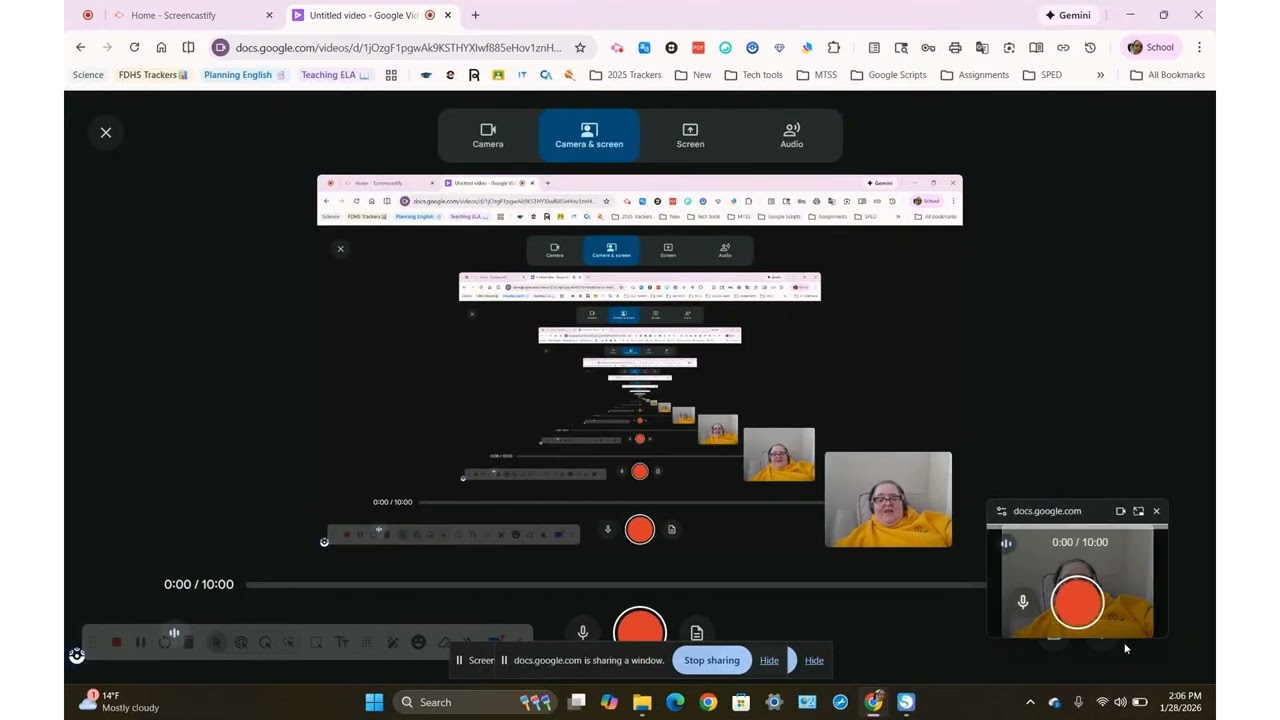Image resolution: width=1280 pixels, height=720 pixels.
Task: Open the Extensions puzzle icon
Action: click(x=834, y=47)
